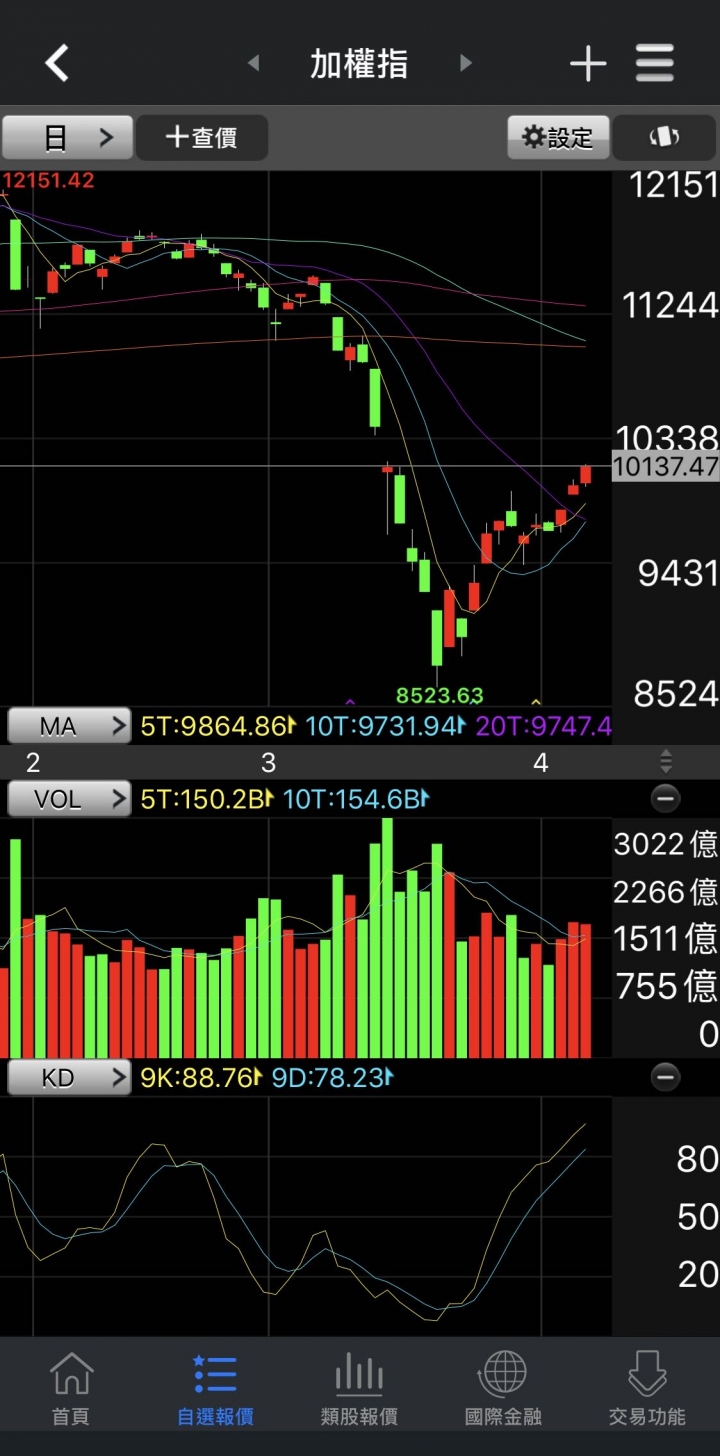Open 自選報價 watchlist tab

point(215,1388)
